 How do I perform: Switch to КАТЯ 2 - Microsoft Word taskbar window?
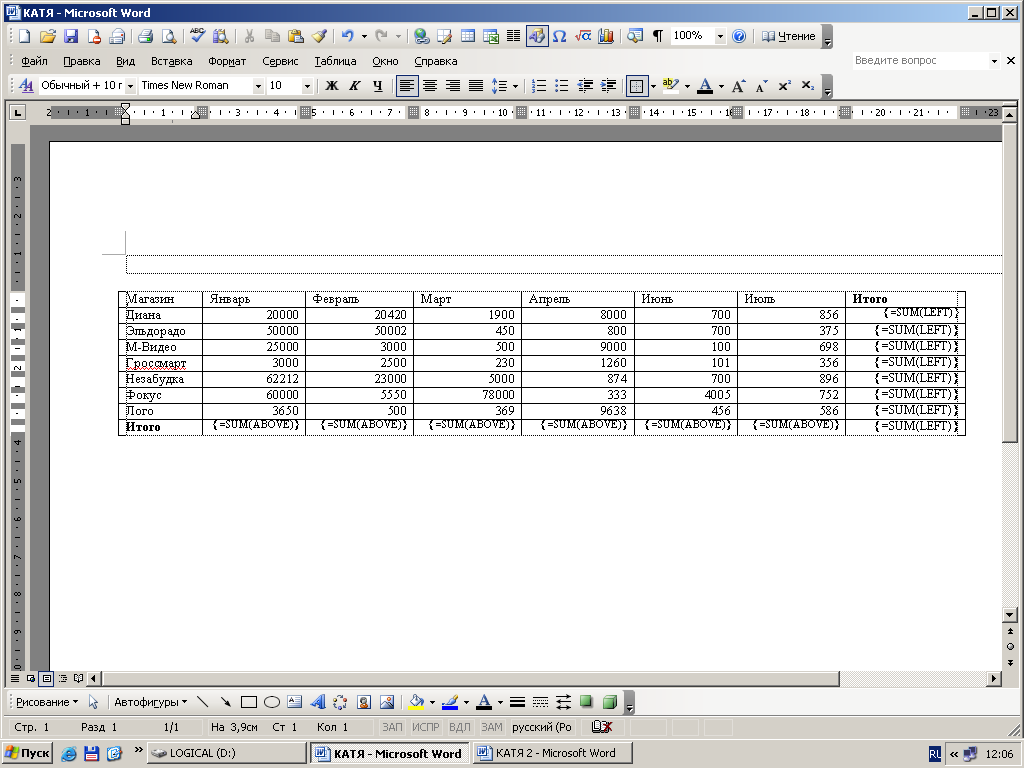pyautogui.click(x=554, y=753)
